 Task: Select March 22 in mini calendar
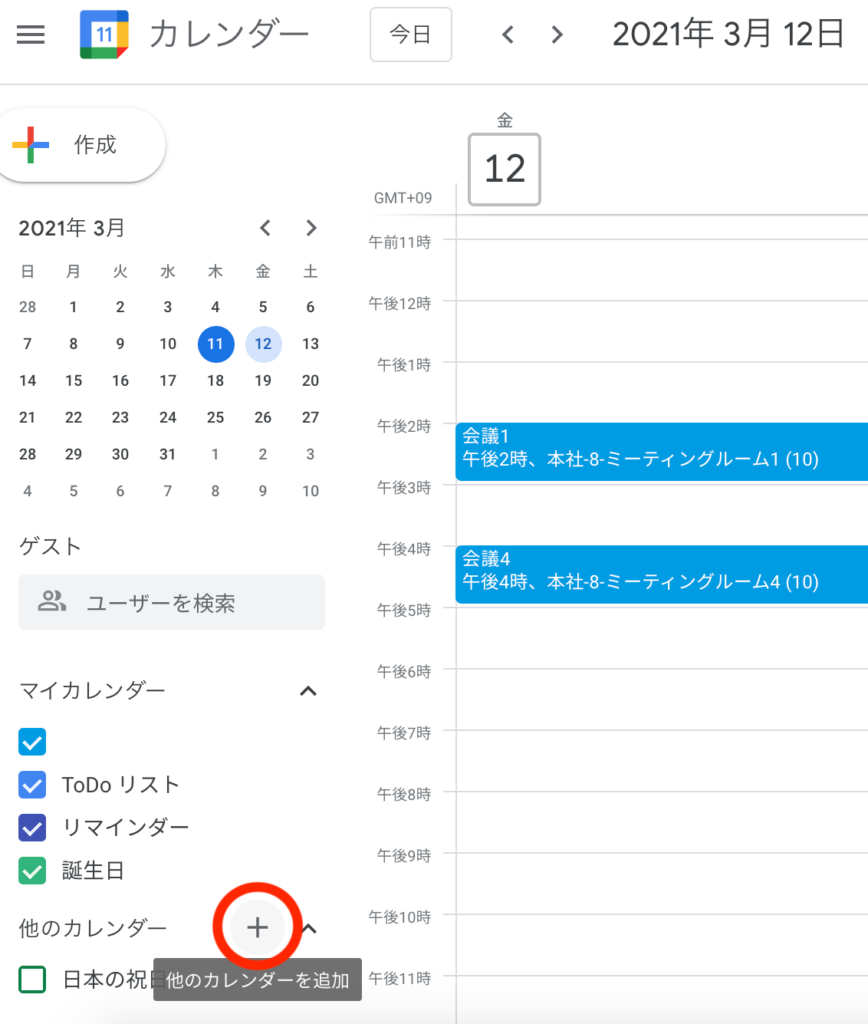tap(73, 417)
